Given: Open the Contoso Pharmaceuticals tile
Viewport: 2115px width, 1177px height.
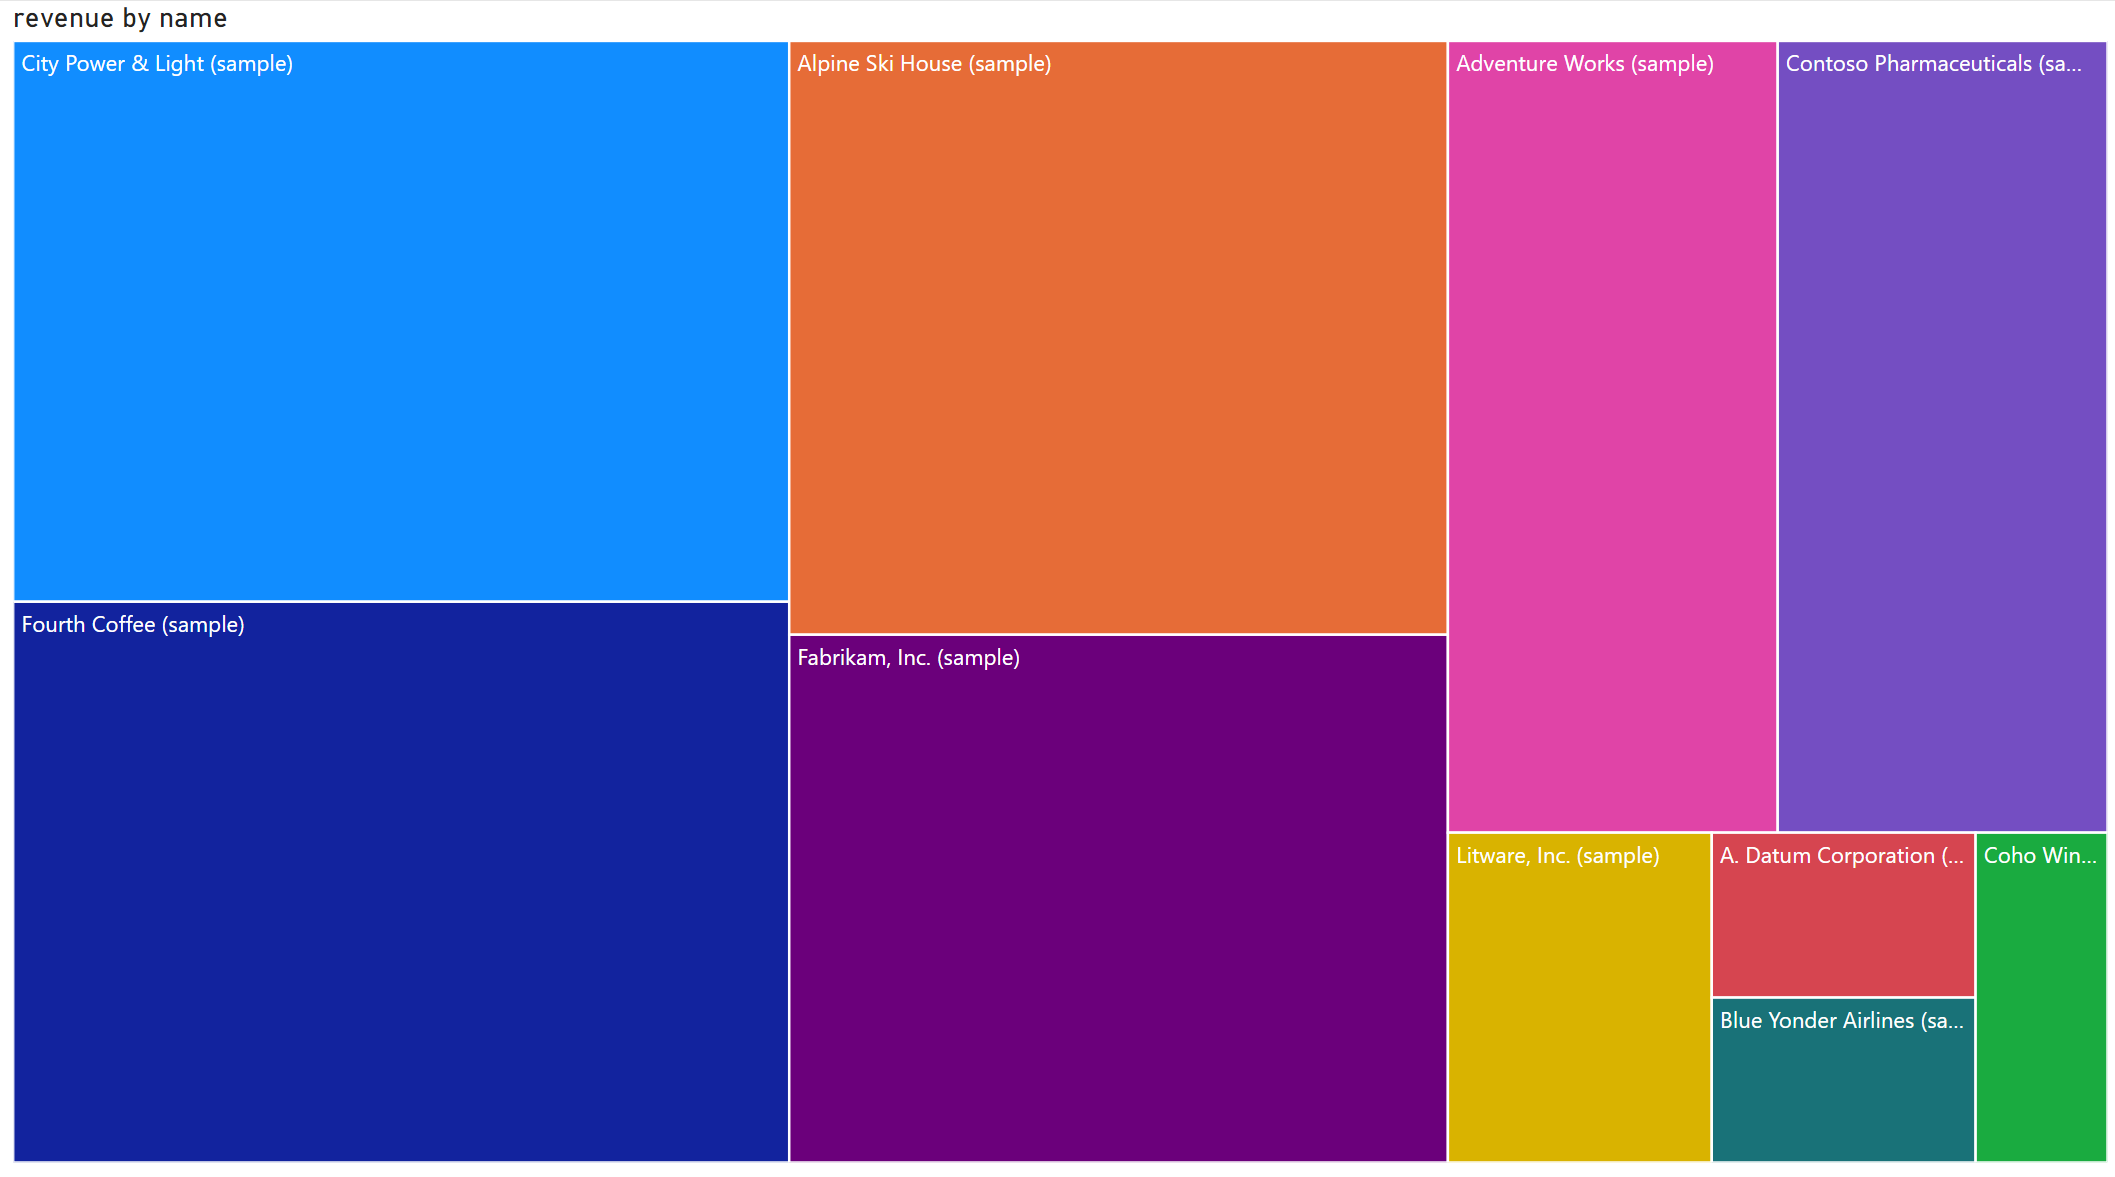Looking at the screenshot, I should (1940, 430).
